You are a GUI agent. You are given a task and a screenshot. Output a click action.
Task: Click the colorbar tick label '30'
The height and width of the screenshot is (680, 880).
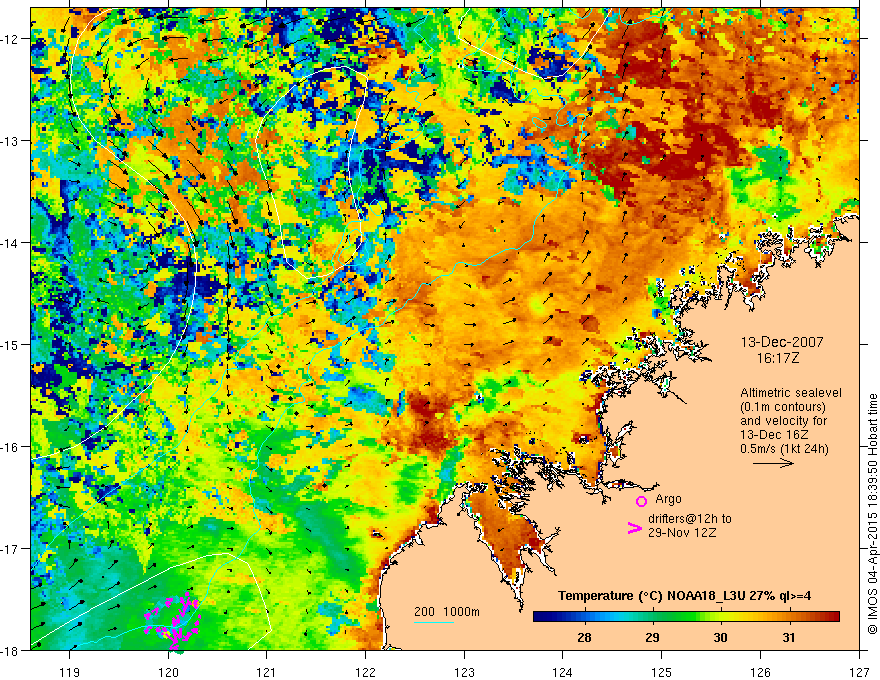(x=721, y=637)
